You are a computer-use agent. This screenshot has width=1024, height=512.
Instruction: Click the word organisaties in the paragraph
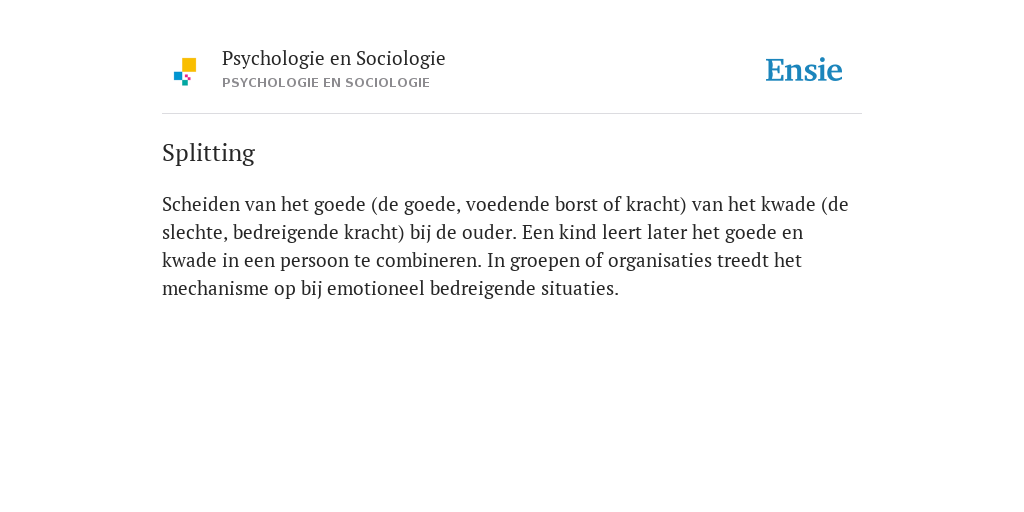click(660, 261)
